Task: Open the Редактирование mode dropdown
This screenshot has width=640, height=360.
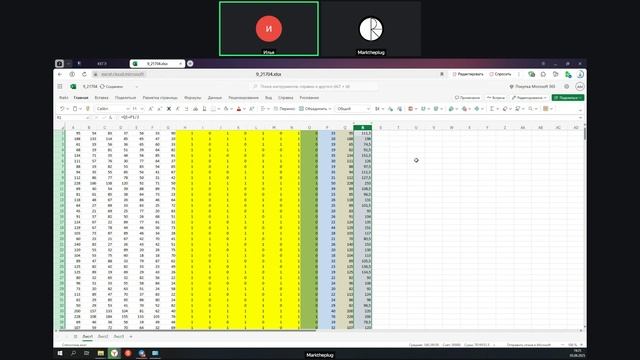Action: pos(529,98)
